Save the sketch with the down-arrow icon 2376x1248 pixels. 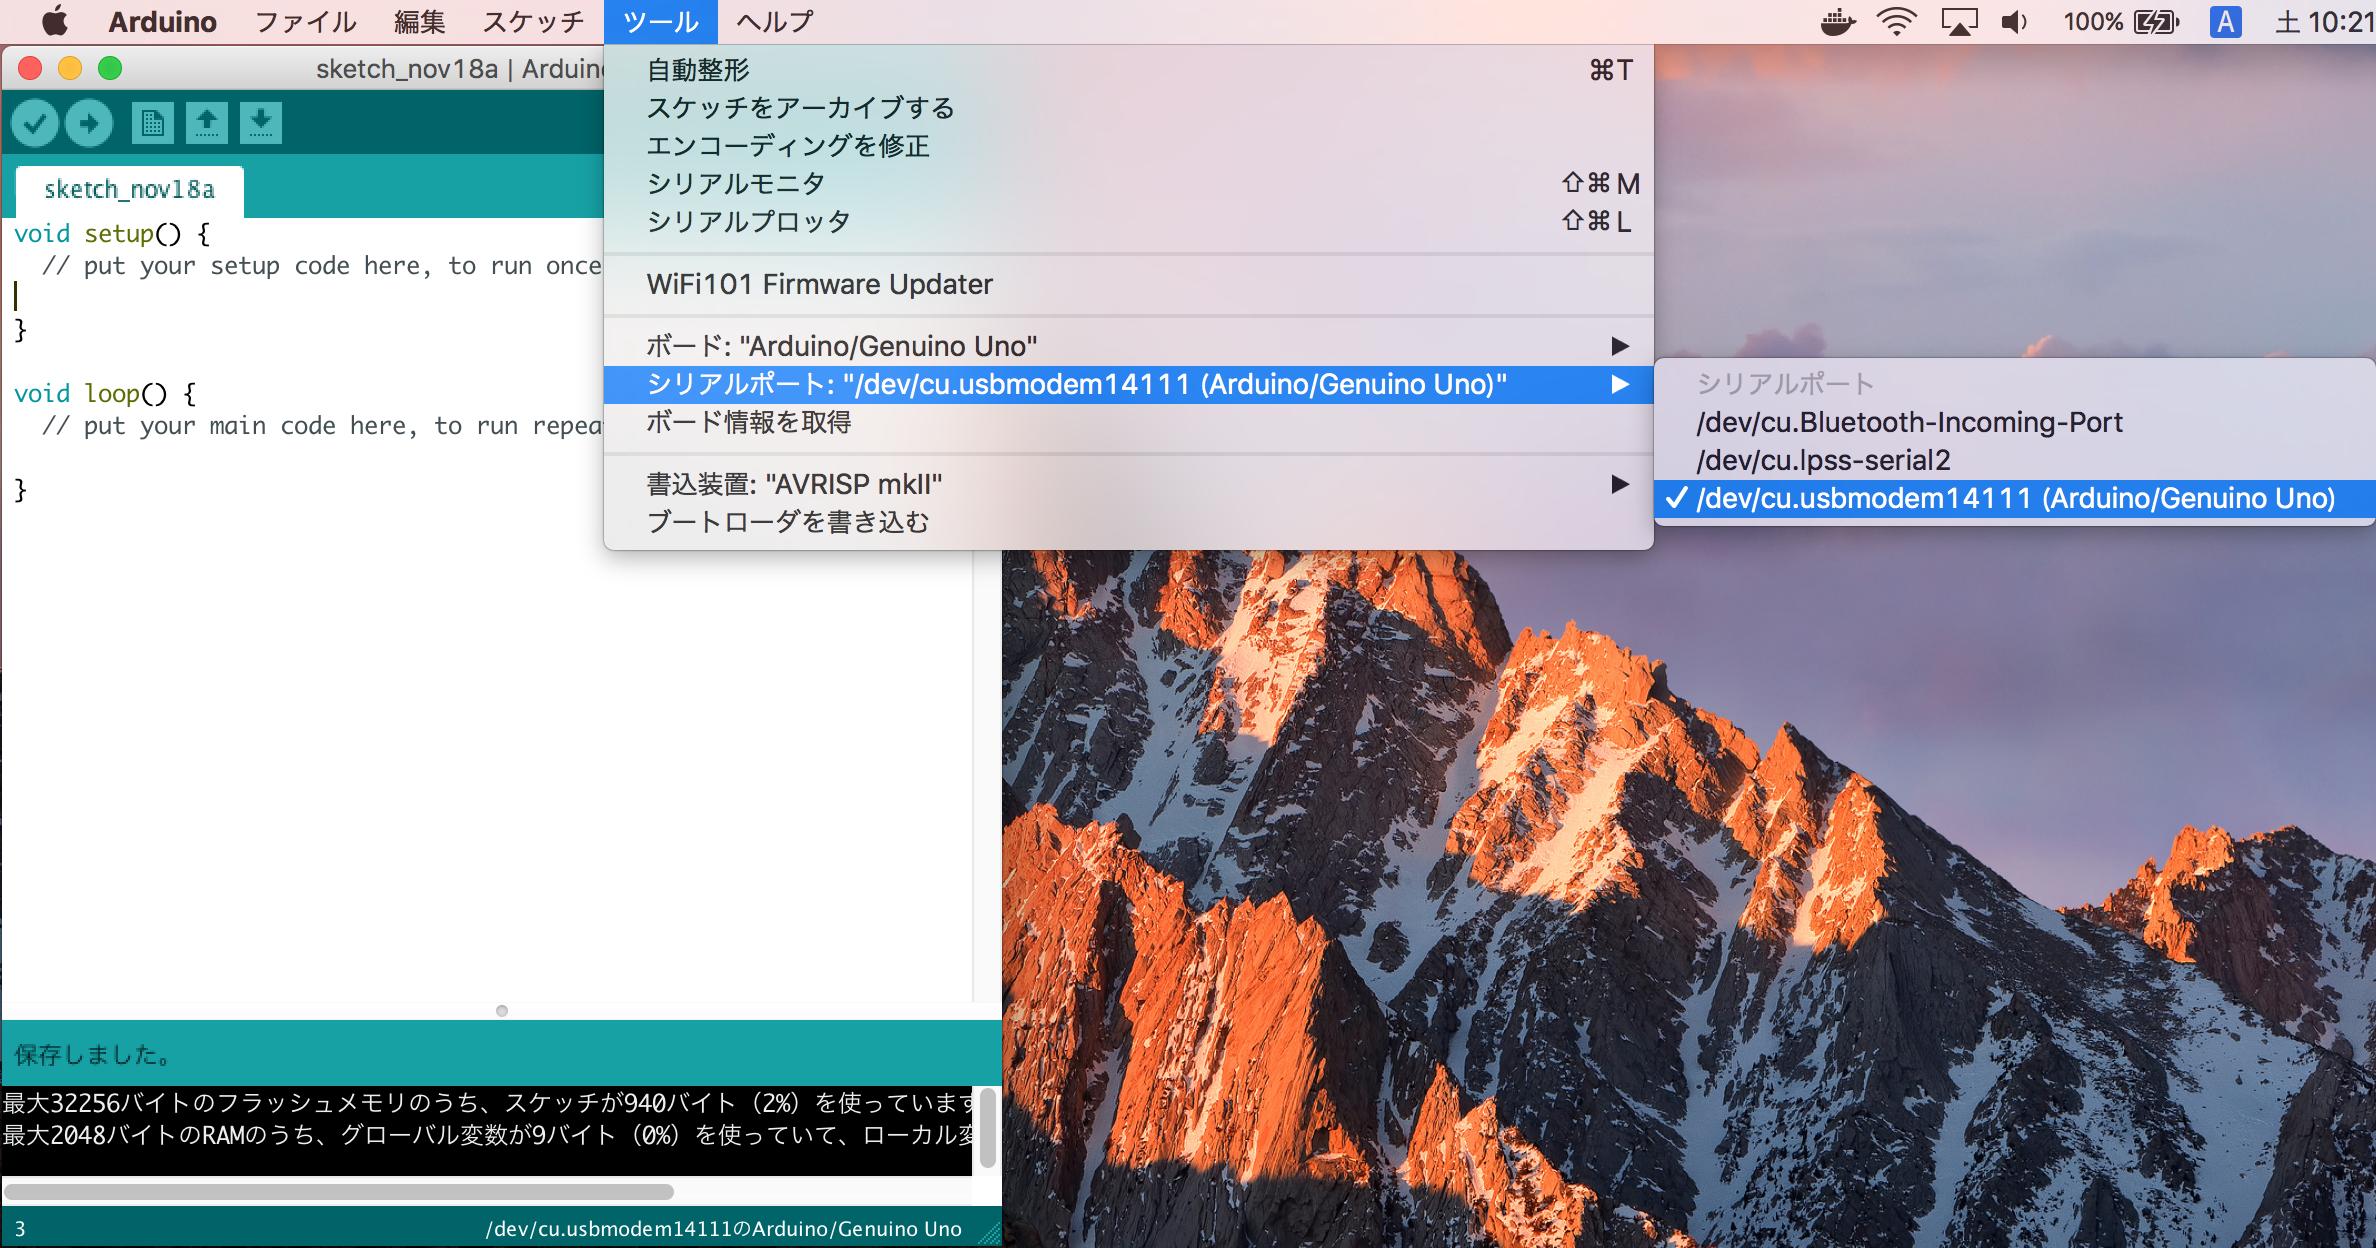260,124
